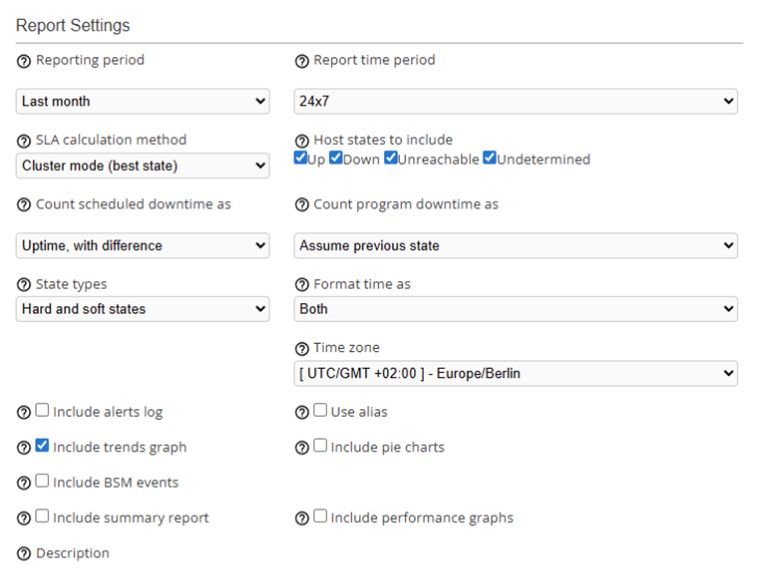Click help icon beside Count scheduled downtime as
Screen dimensions: 760x573
[x=24, y=205]
